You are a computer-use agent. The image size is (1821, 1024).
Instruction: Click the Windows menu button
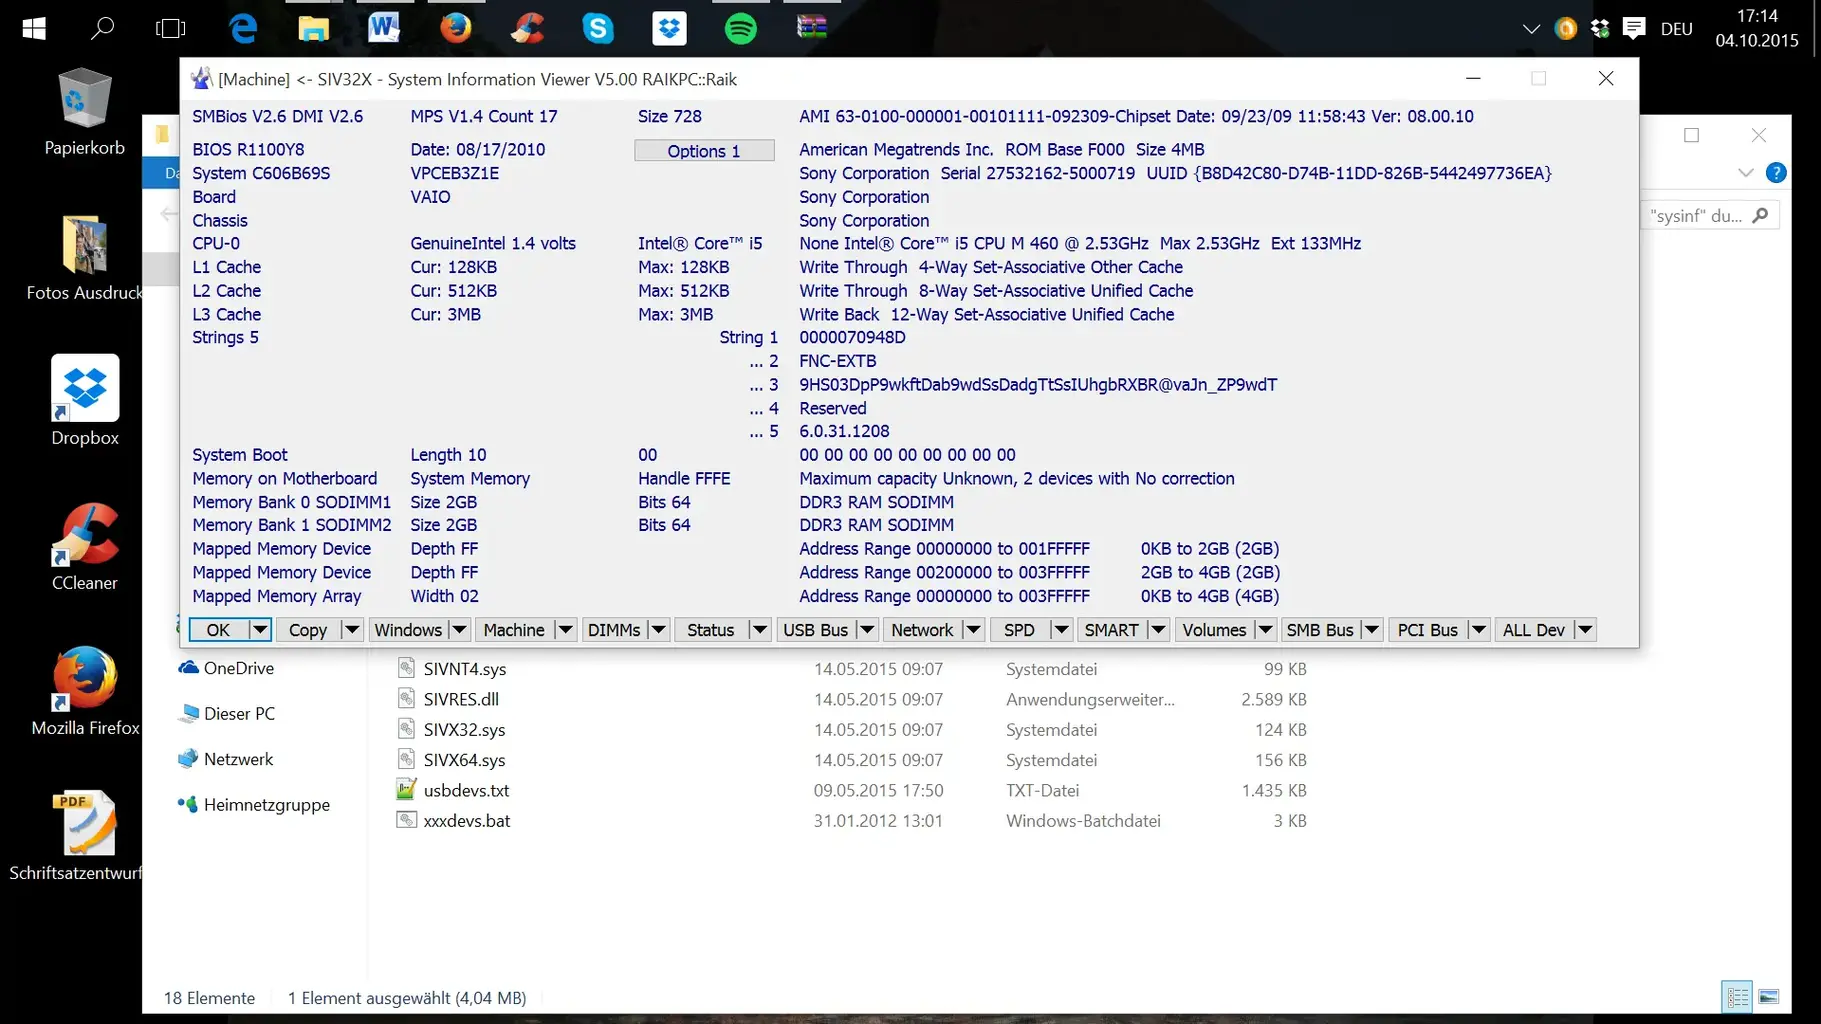coord(408,630)
